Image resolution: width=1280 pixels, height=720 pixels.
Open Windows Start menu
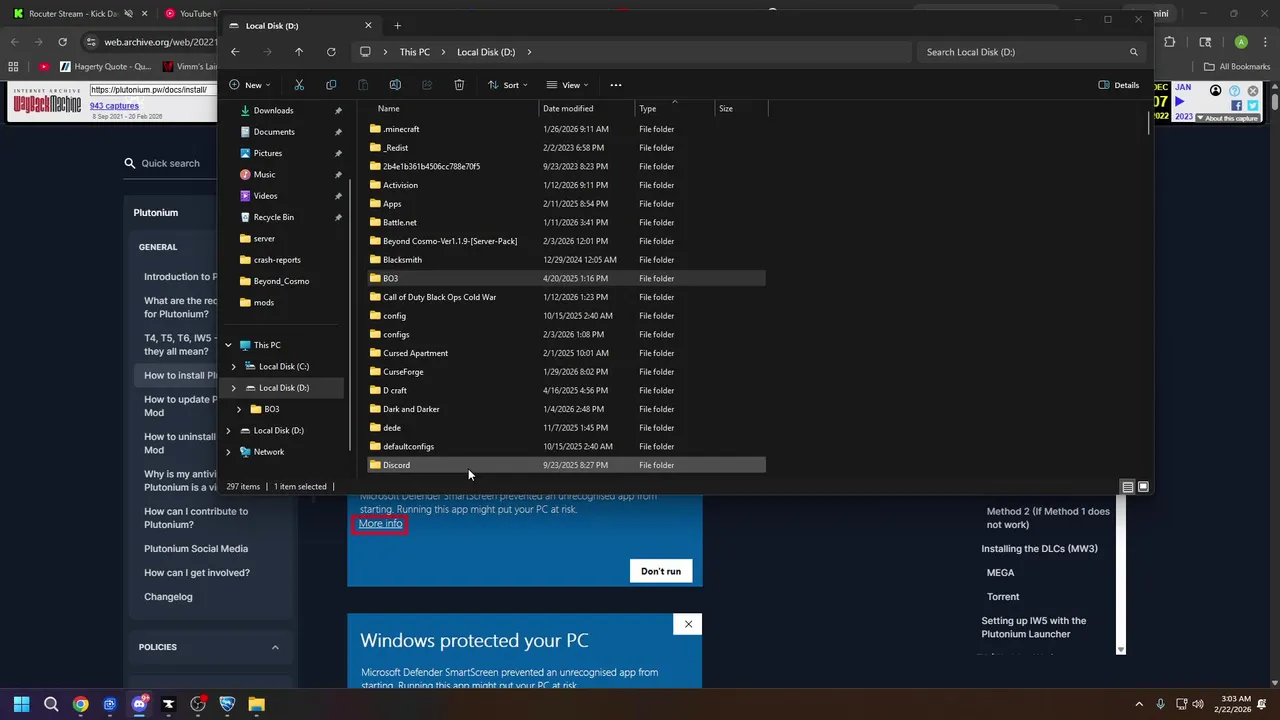(x=21, y=704)
